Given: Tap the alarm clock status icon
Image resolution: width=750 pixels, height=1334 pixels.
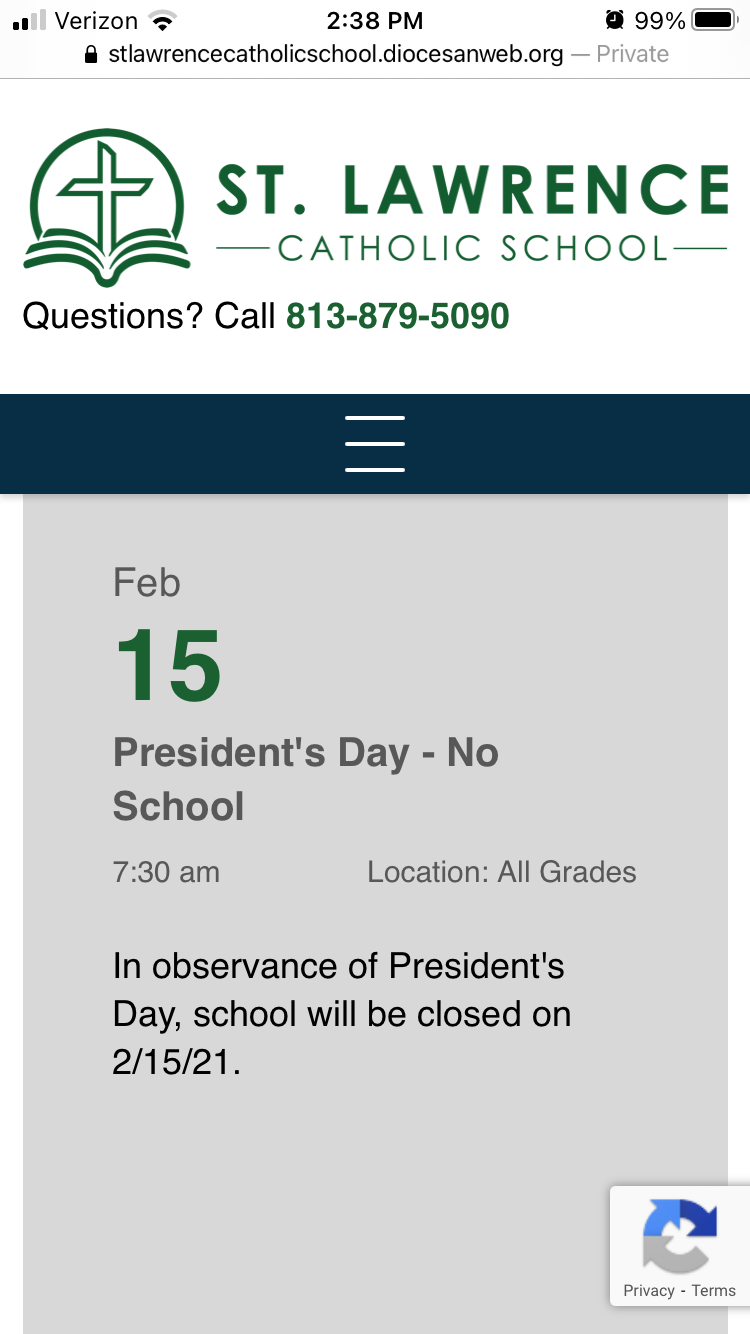Looking at the screenshot, I should click(614, 20).
